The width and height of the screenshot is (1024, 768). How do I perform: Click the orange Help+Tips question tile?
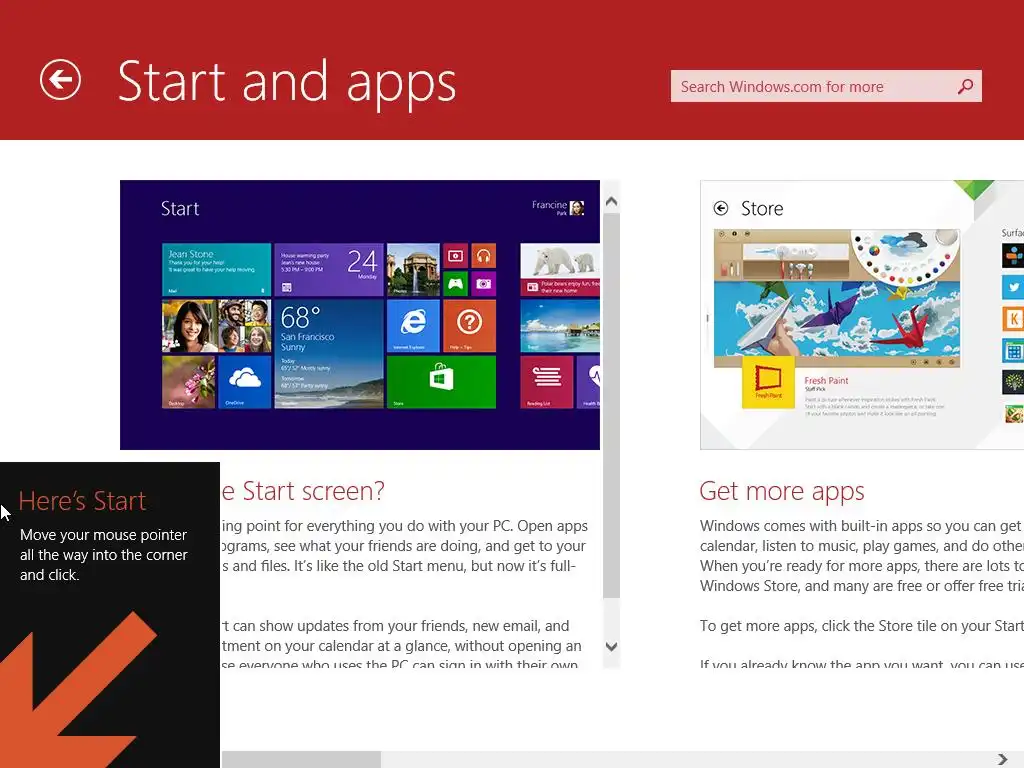coord(470,325)
